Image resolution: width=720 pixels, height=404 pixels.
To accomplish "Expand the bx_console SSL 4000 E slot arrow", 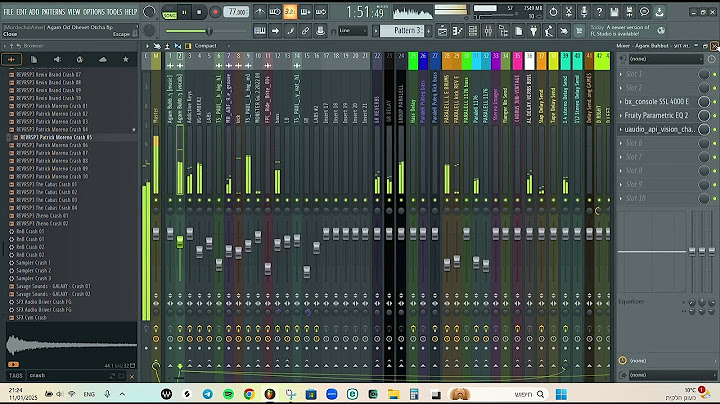I will click(621, 101).
